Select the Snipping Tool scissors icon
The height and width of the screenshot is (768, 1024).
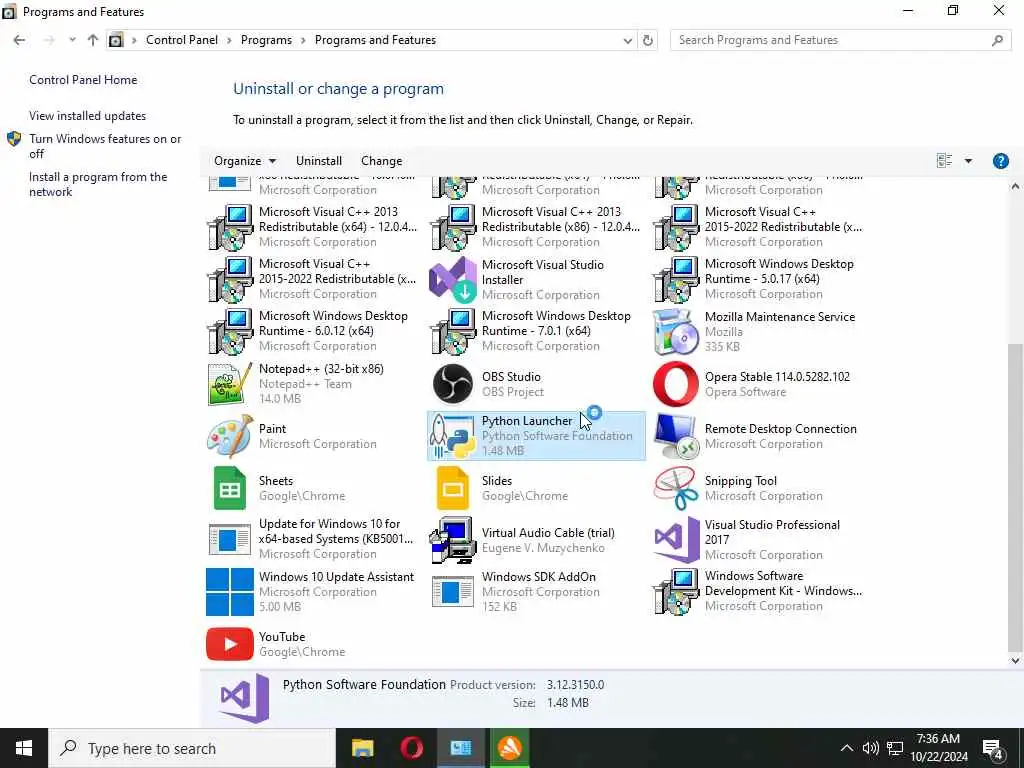tap(675, 488)
